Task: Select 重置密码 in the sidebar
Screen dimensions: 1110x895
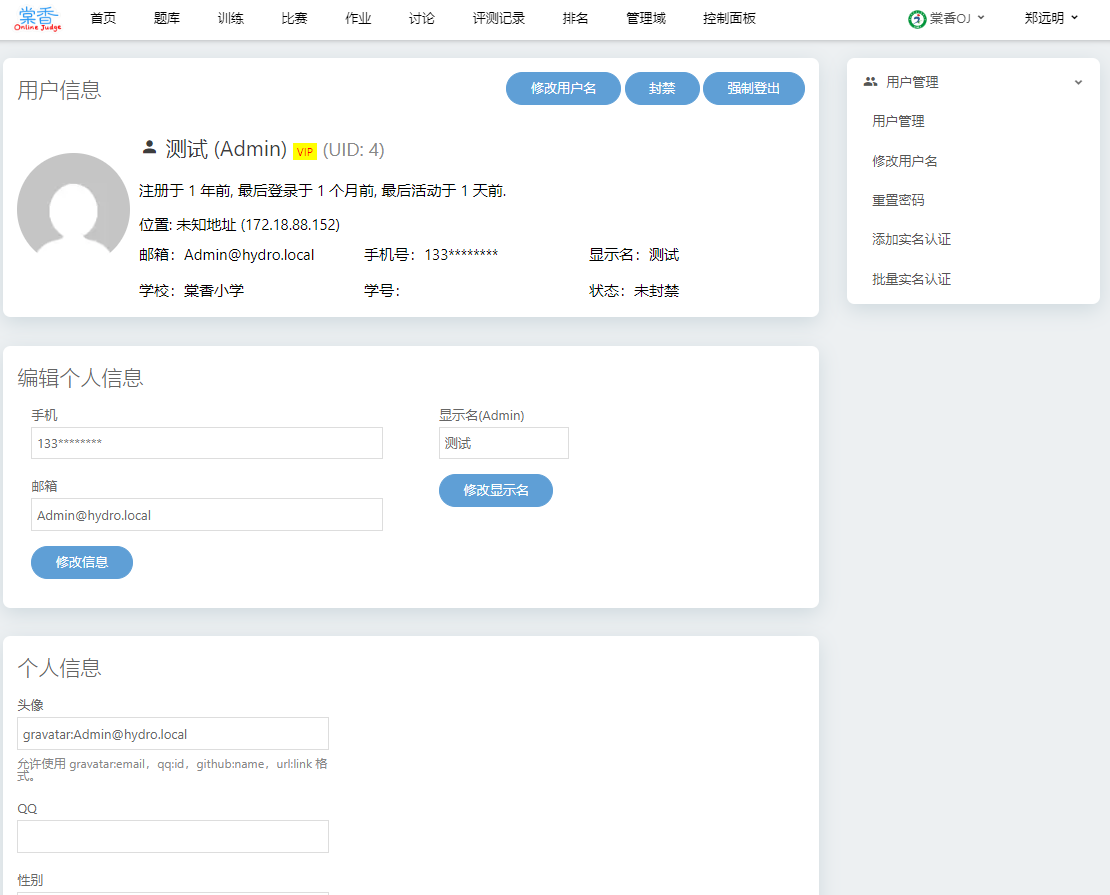Action: click(x=898, y=200)
